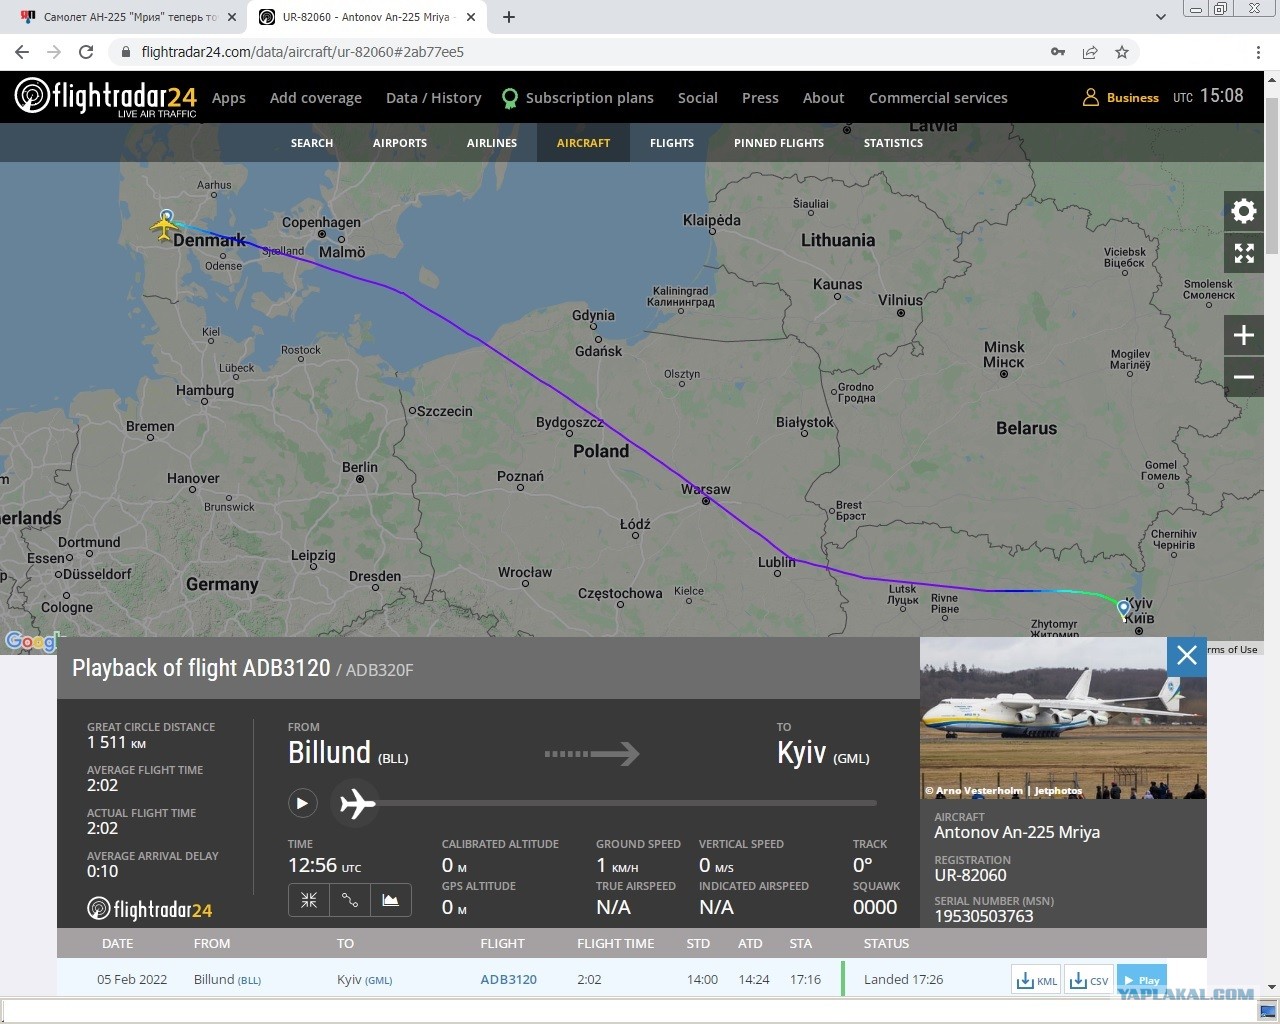The height and width of the screenshot is (1024, 1280).
Task: Click the Jetphotos photo credit link
Action: (x=1004, y=790)
